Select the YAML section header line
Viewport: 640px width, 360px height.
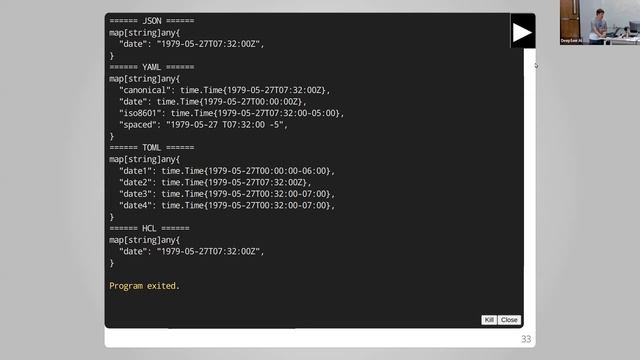tap(152, 67)
